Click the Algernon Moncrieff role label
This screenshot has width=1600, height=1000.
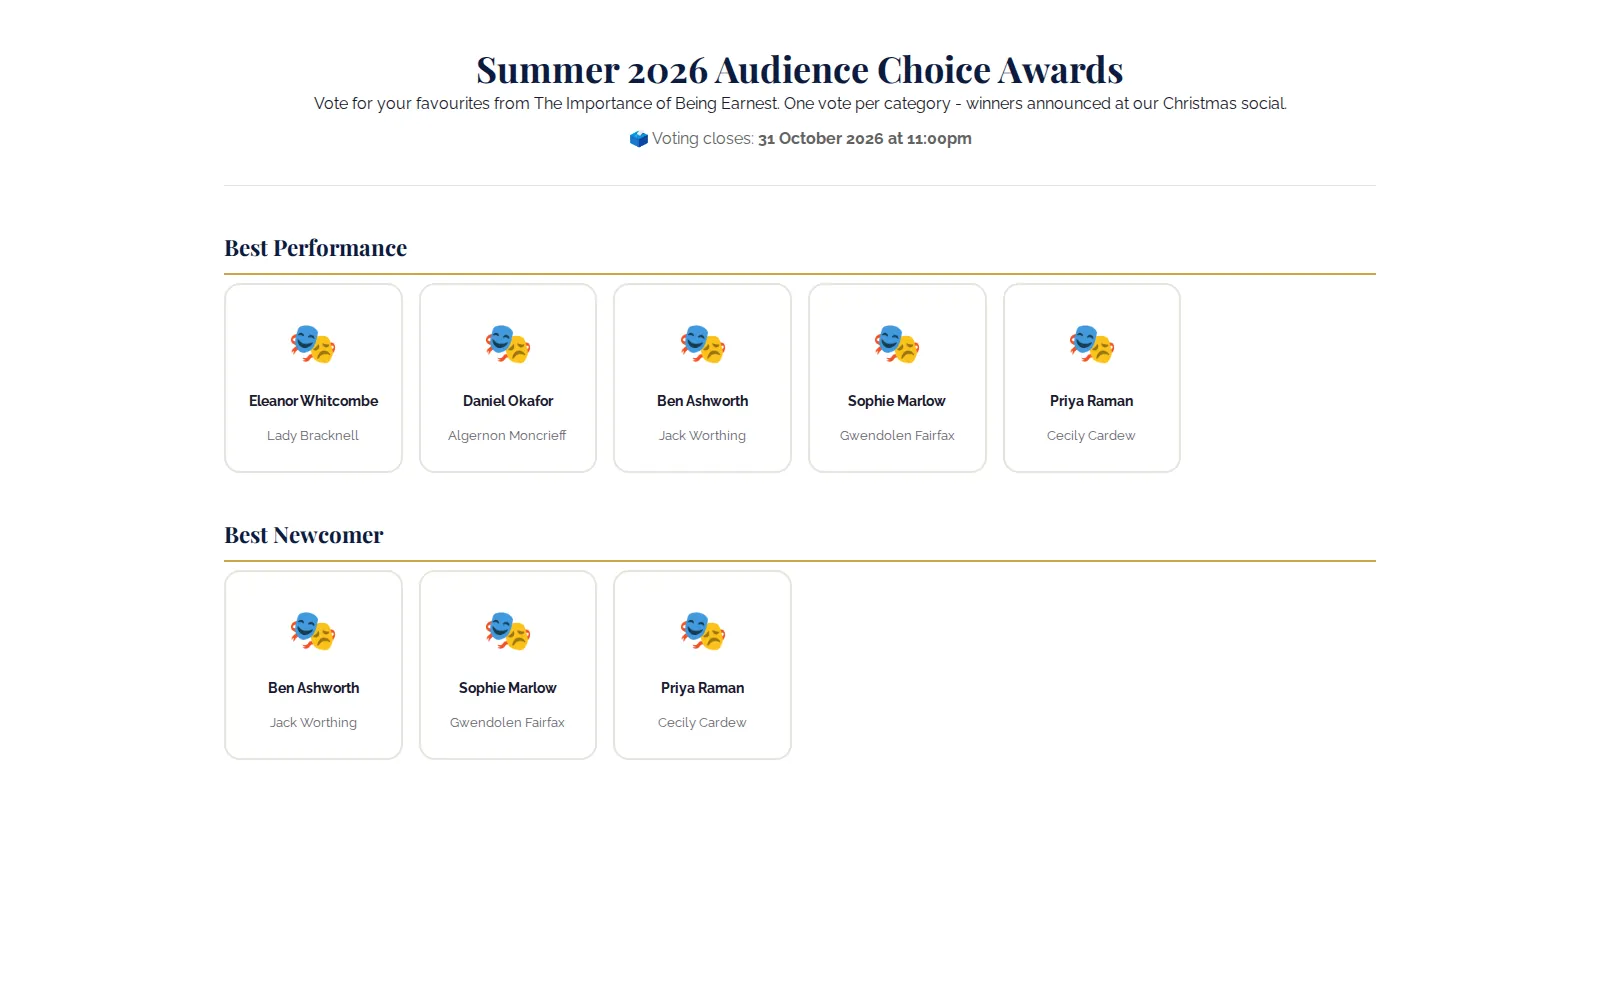click(x=508, y=436)
